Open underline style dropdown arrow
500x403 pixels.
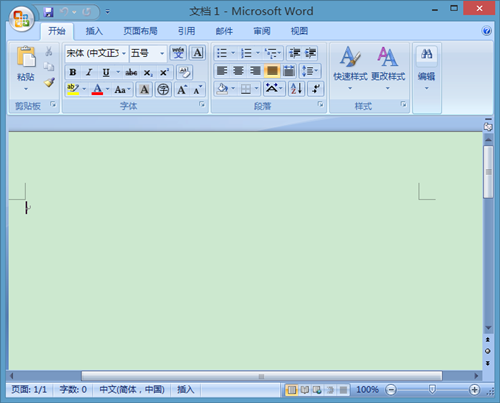tap(118, 72)
